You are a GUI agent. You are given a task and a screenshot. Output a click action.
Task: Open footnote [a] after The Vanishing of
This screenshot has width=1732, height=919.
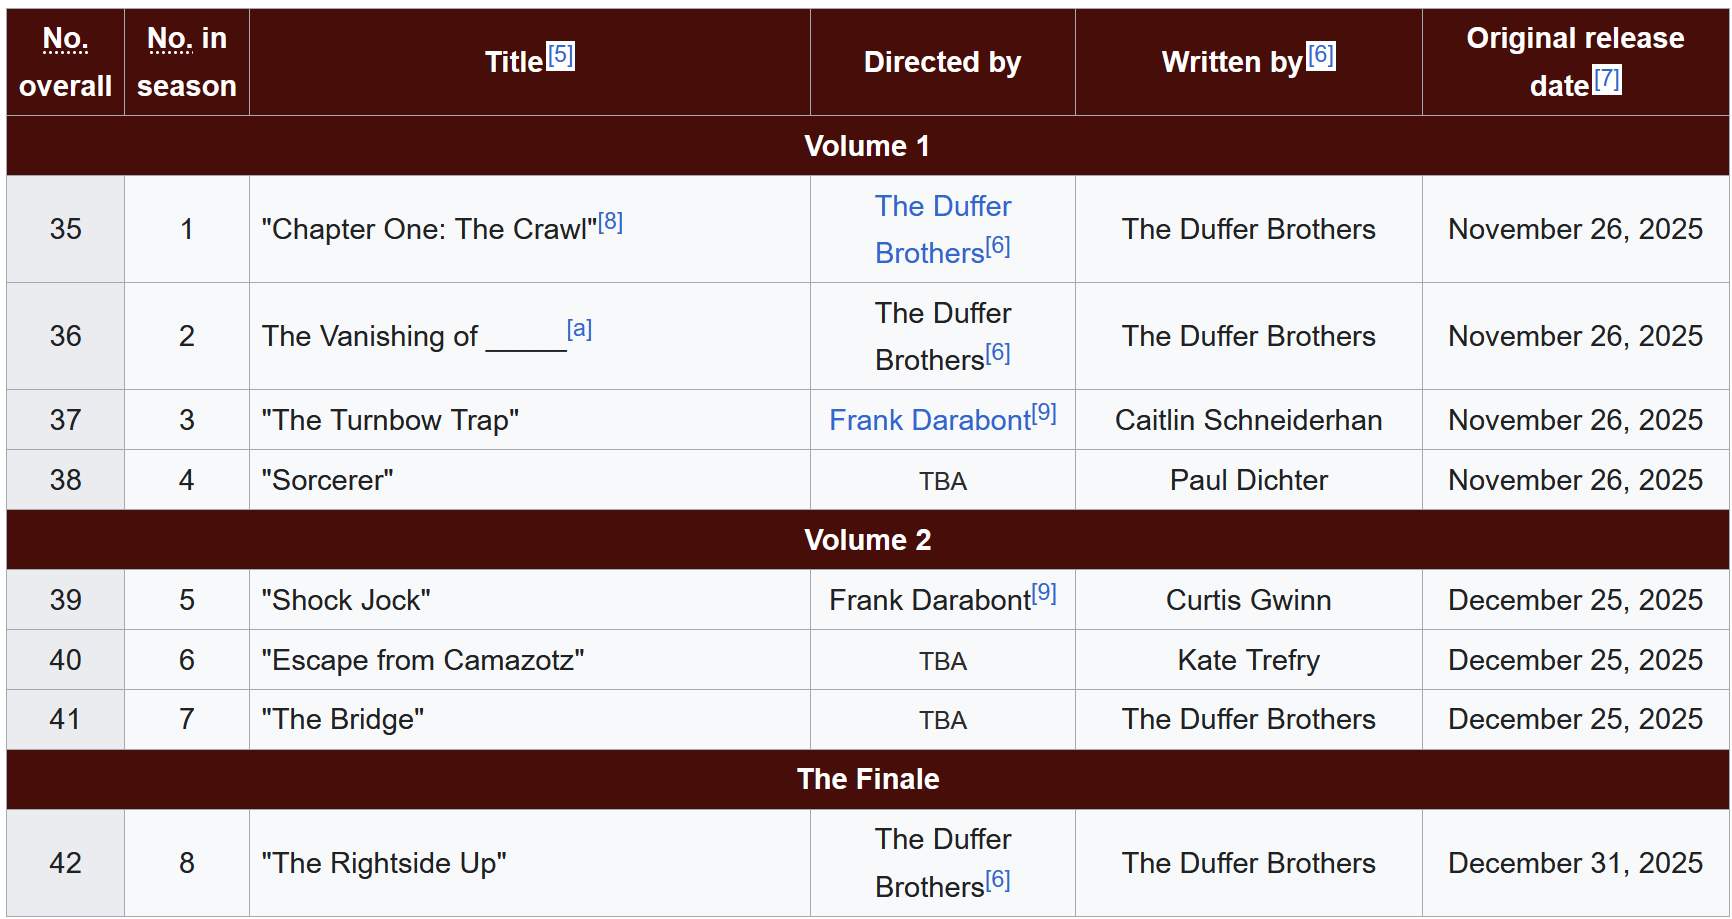pyautogui.click(x=579, y=329)
